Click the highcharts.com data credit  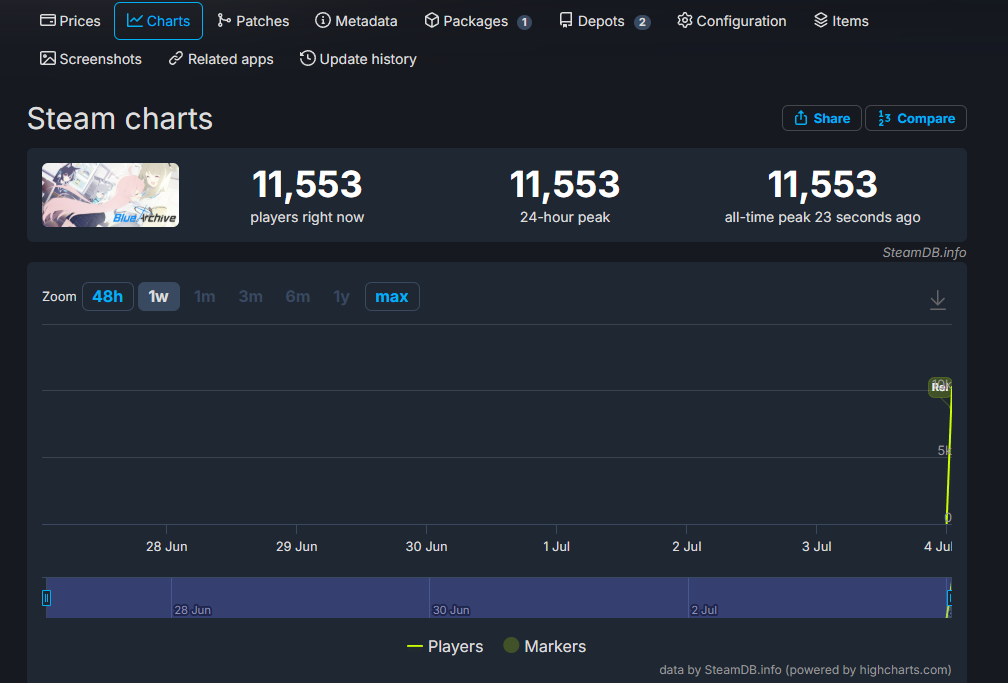click(x=805, y=669)
